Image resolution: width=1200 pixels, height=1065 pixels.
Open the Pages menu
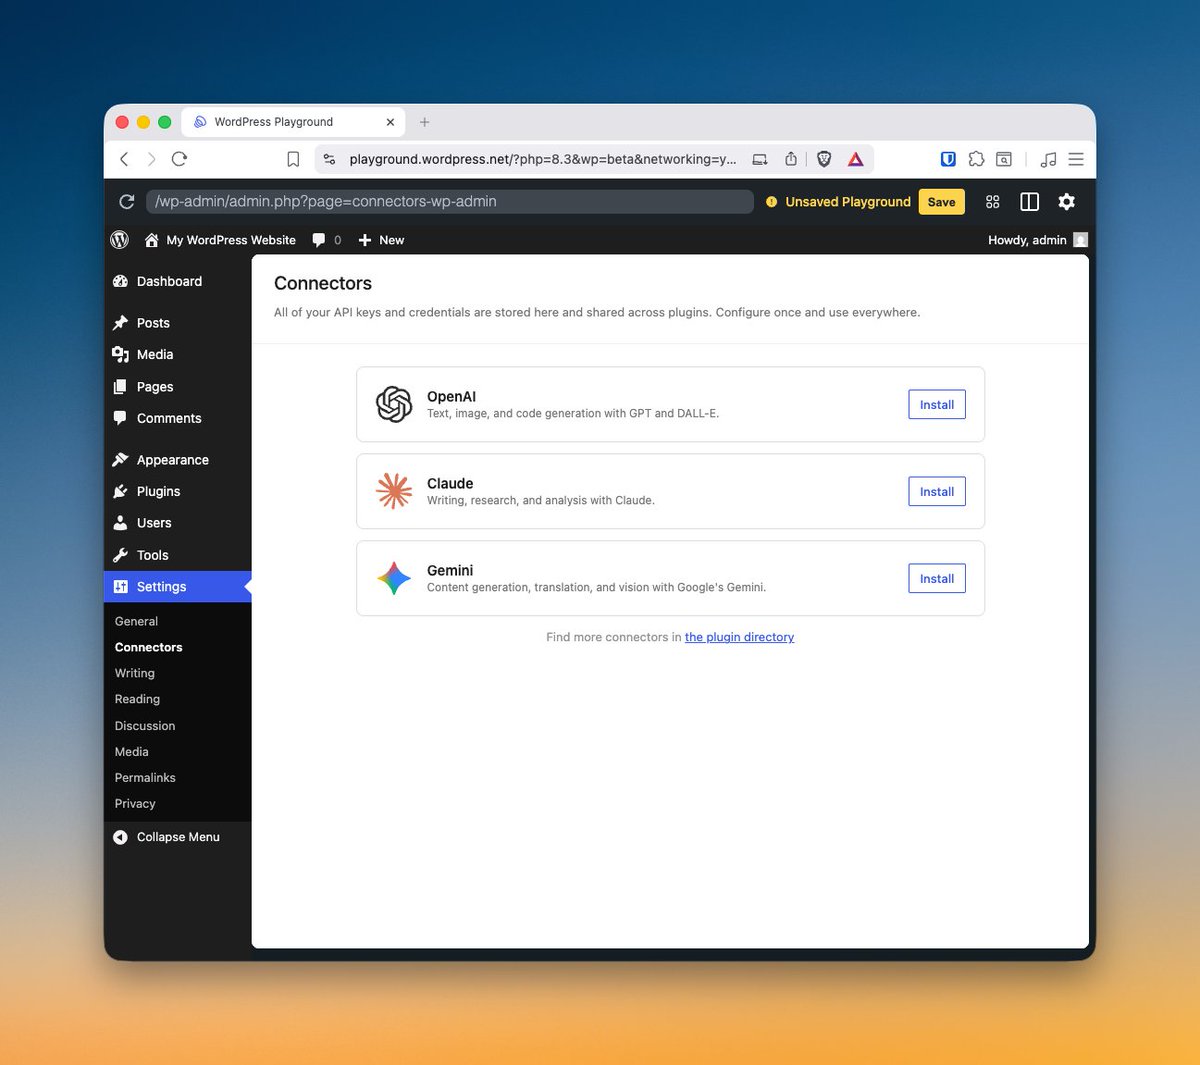pyautogui.click(x=178, y=387)
